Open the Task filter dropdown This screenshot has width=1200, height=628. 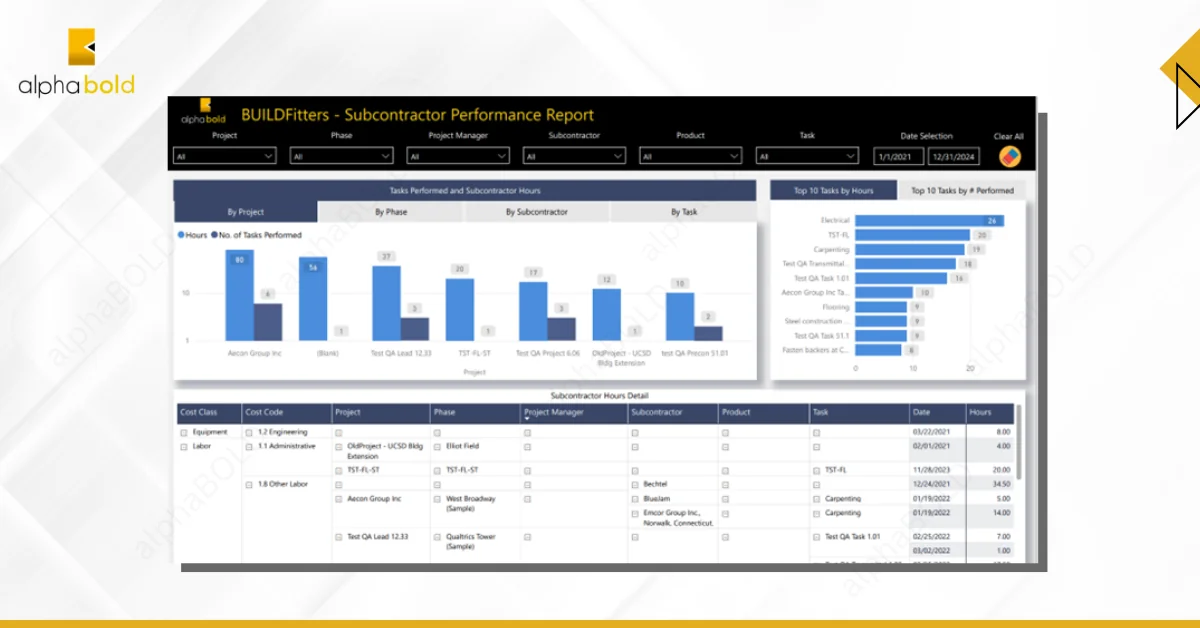[808, 156]
